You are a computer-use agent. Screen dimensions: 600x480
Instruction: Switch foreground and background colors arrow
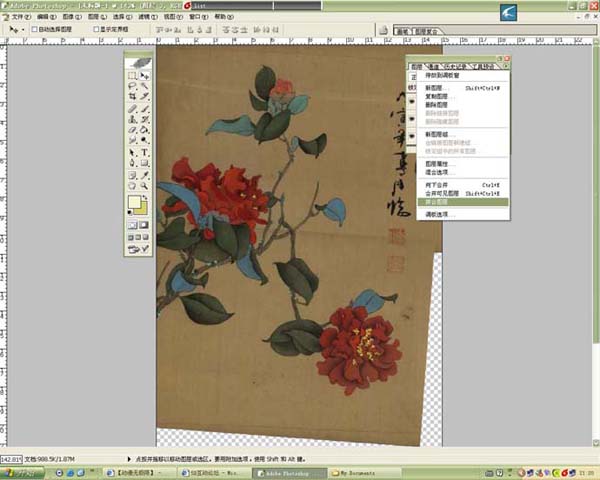[145, 198]
